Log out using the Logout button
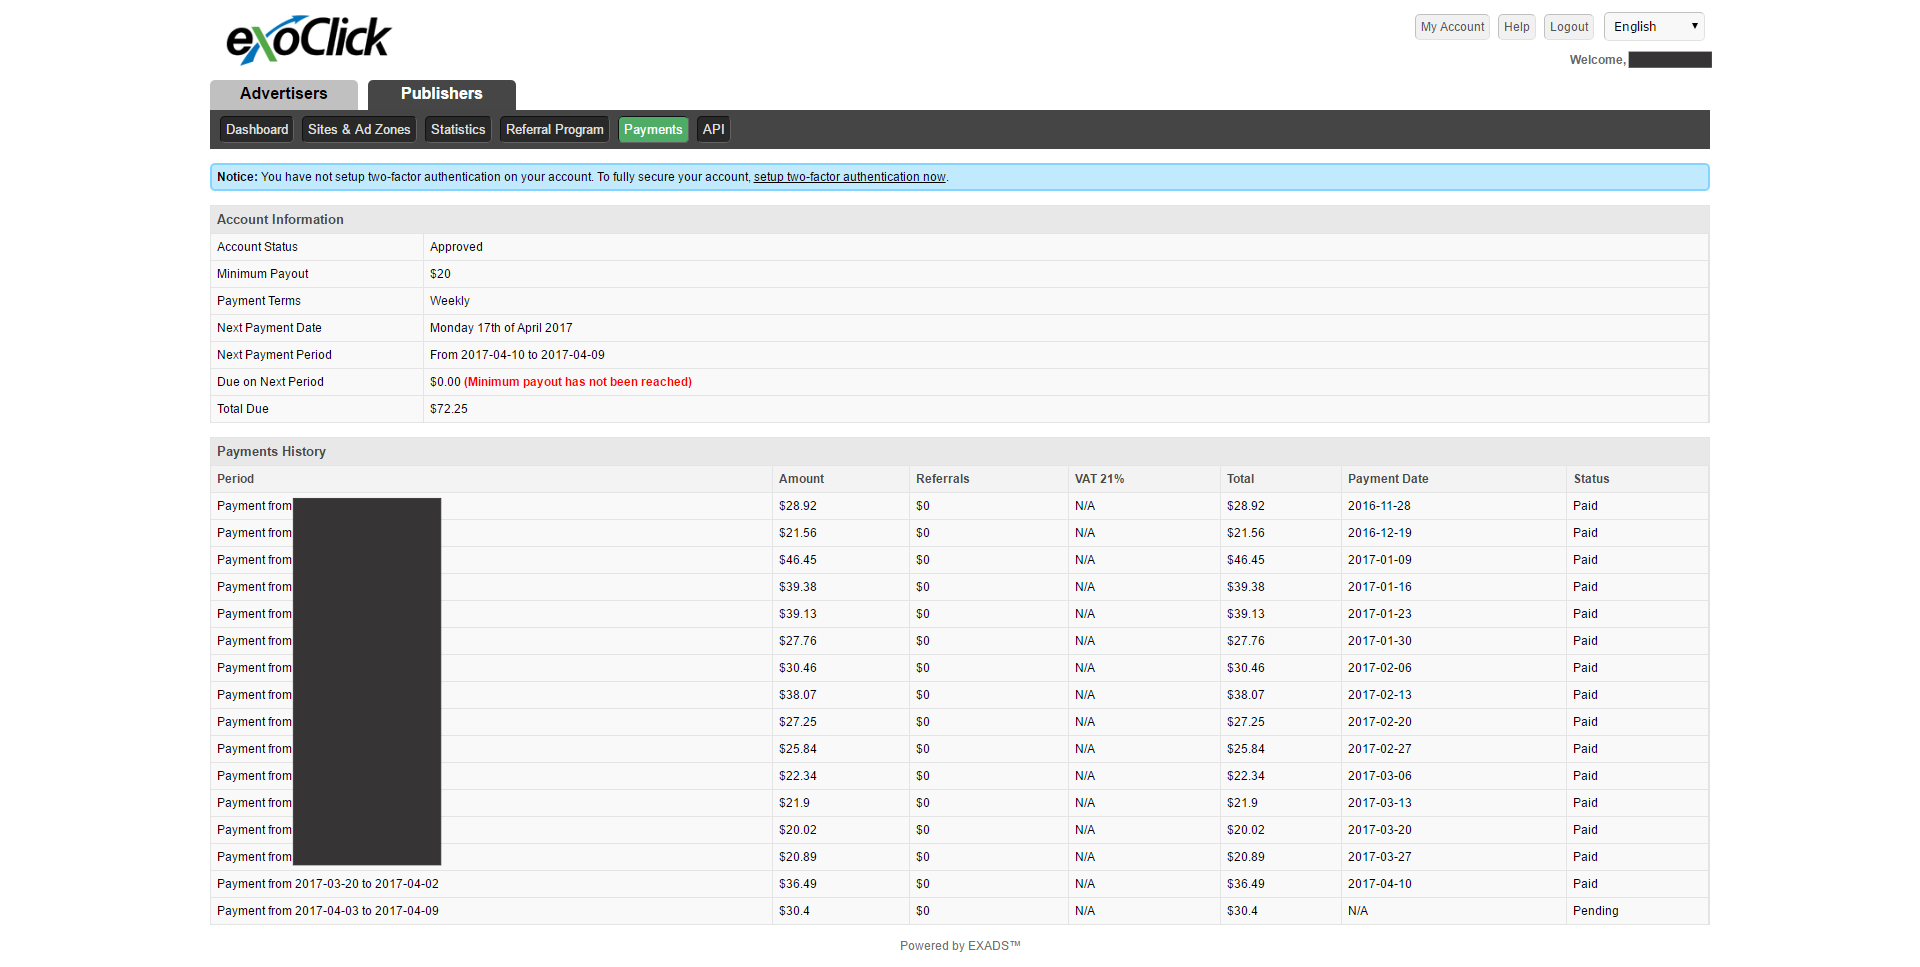This screenshot has width=1920, height=967. point(1568,27)
